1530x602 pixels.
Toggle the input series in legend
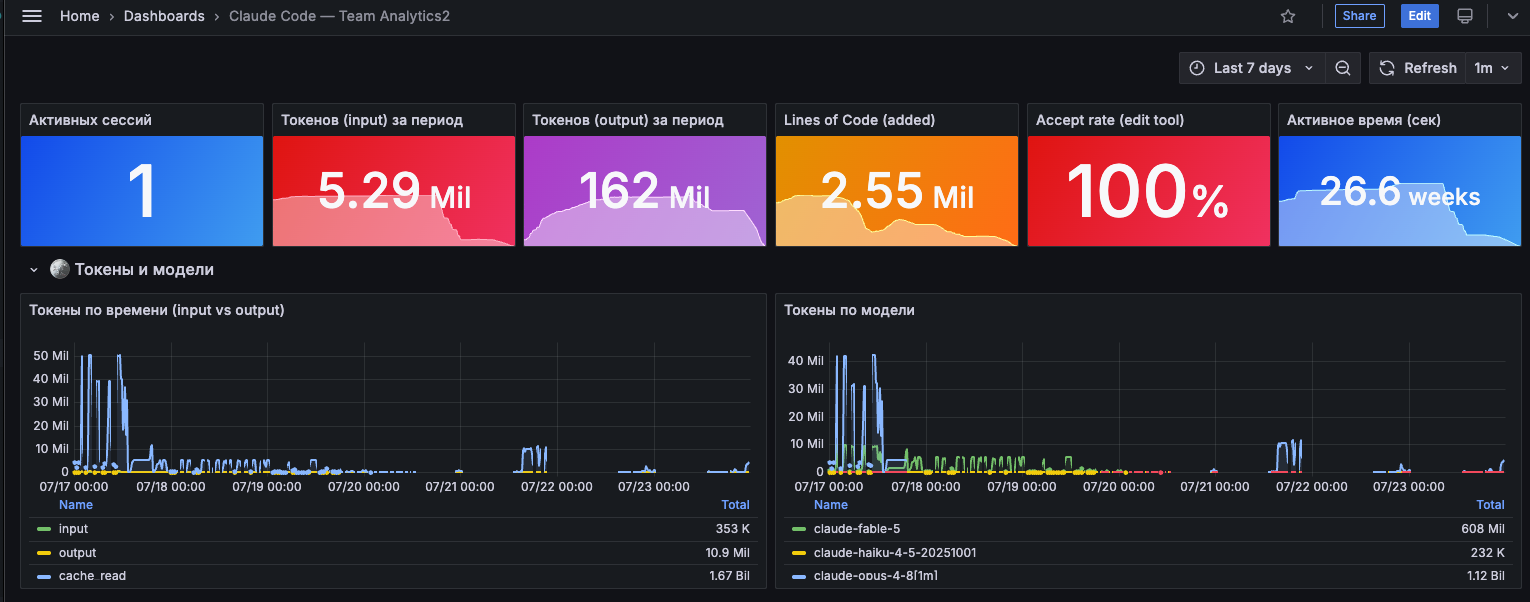point(73,529)
